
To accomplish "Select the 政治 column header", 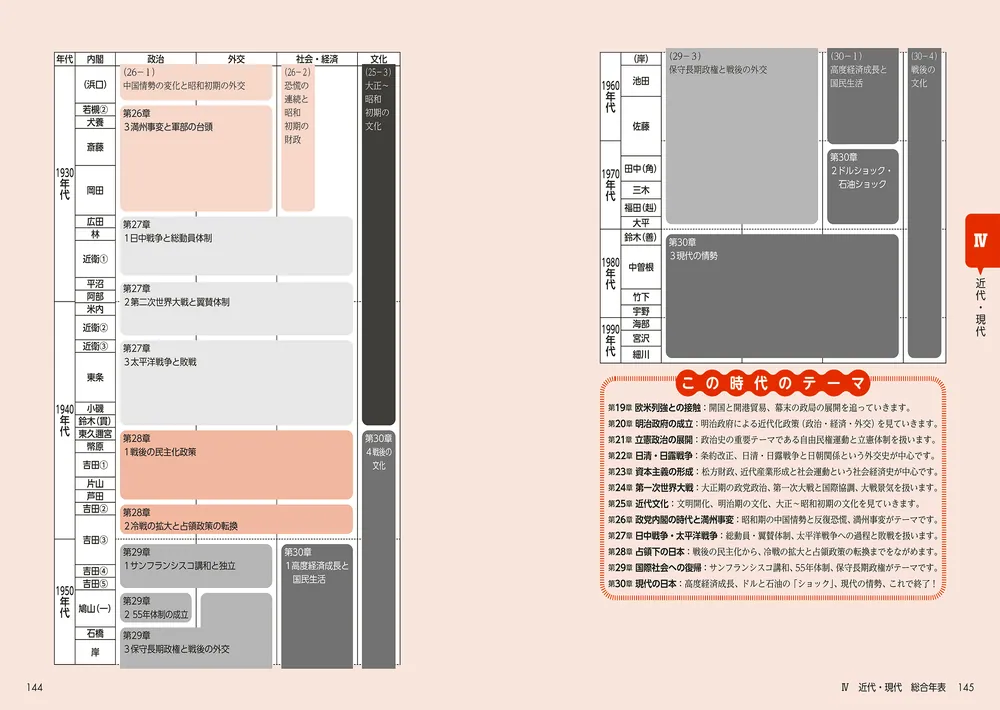I will tap(156, 59).
